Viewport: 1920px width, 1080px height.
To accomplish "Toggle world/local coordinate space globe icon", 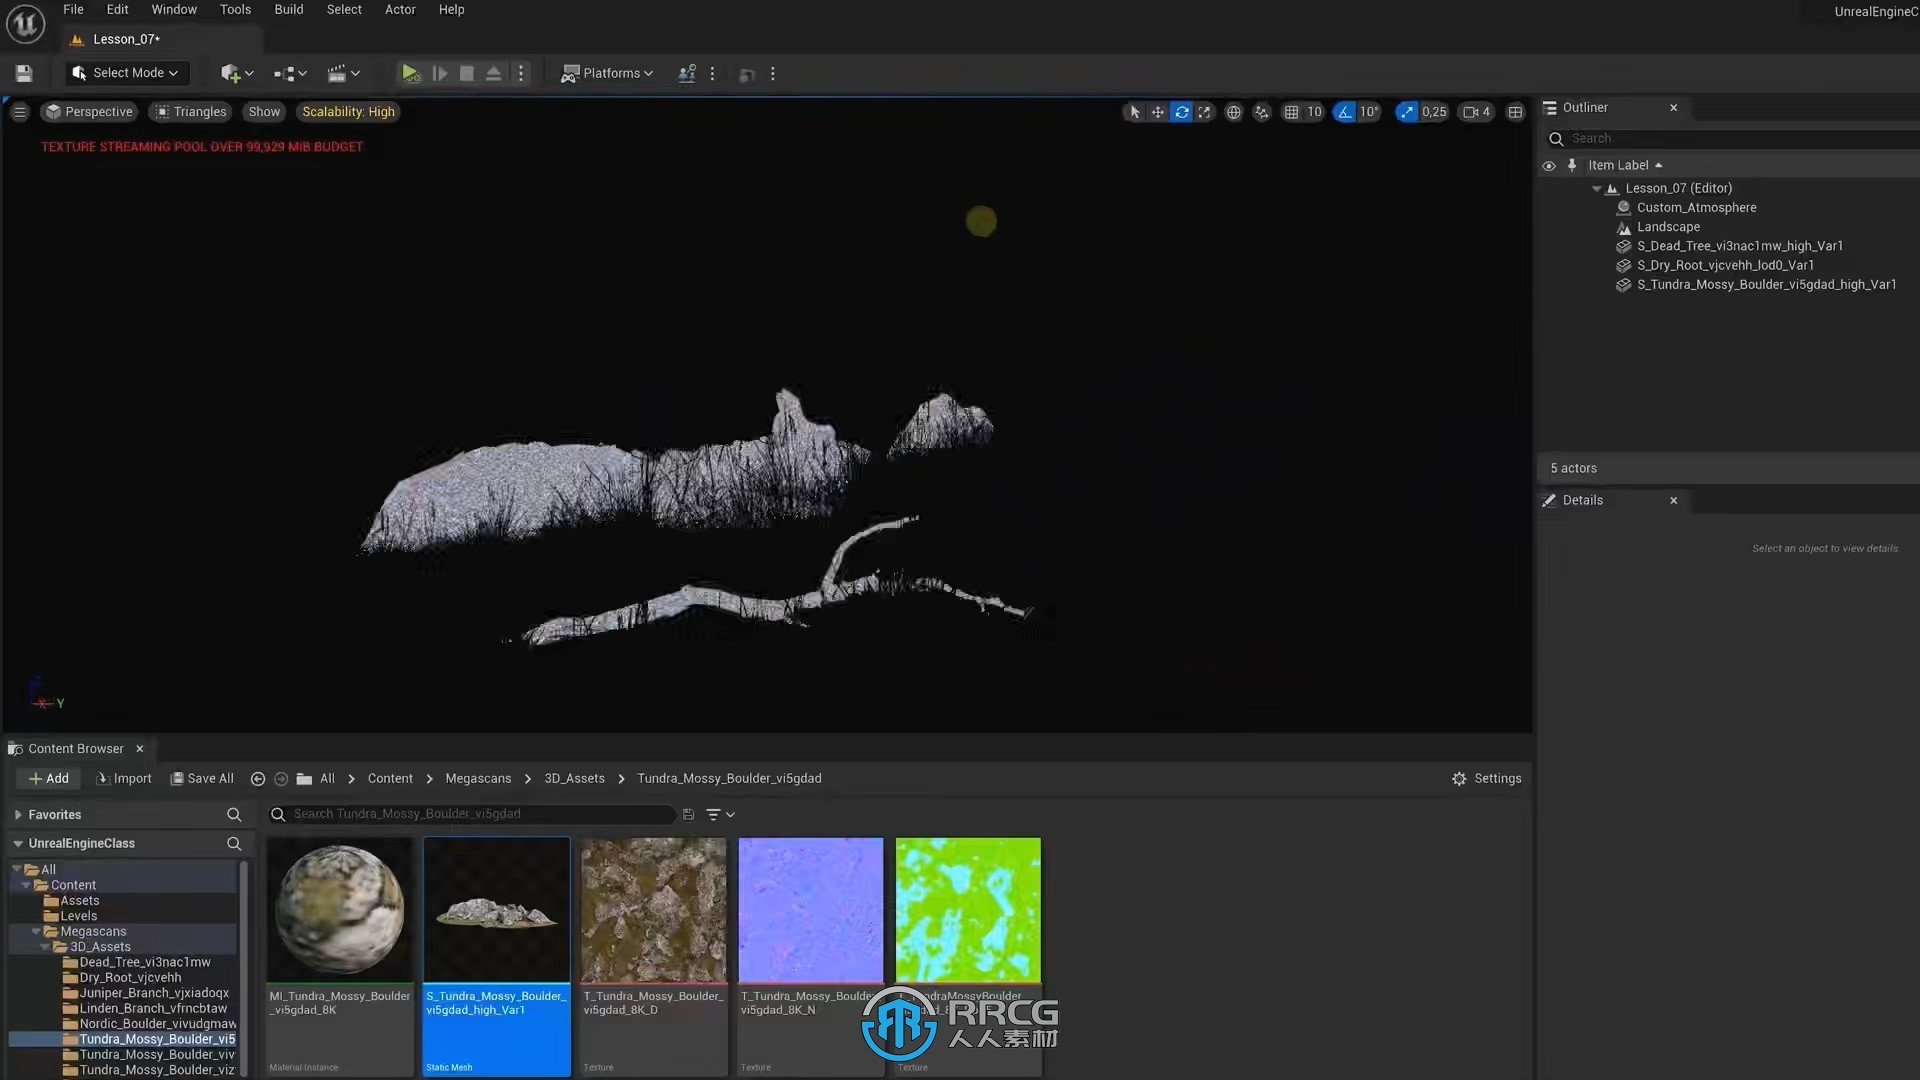I will click(1234, 112).
